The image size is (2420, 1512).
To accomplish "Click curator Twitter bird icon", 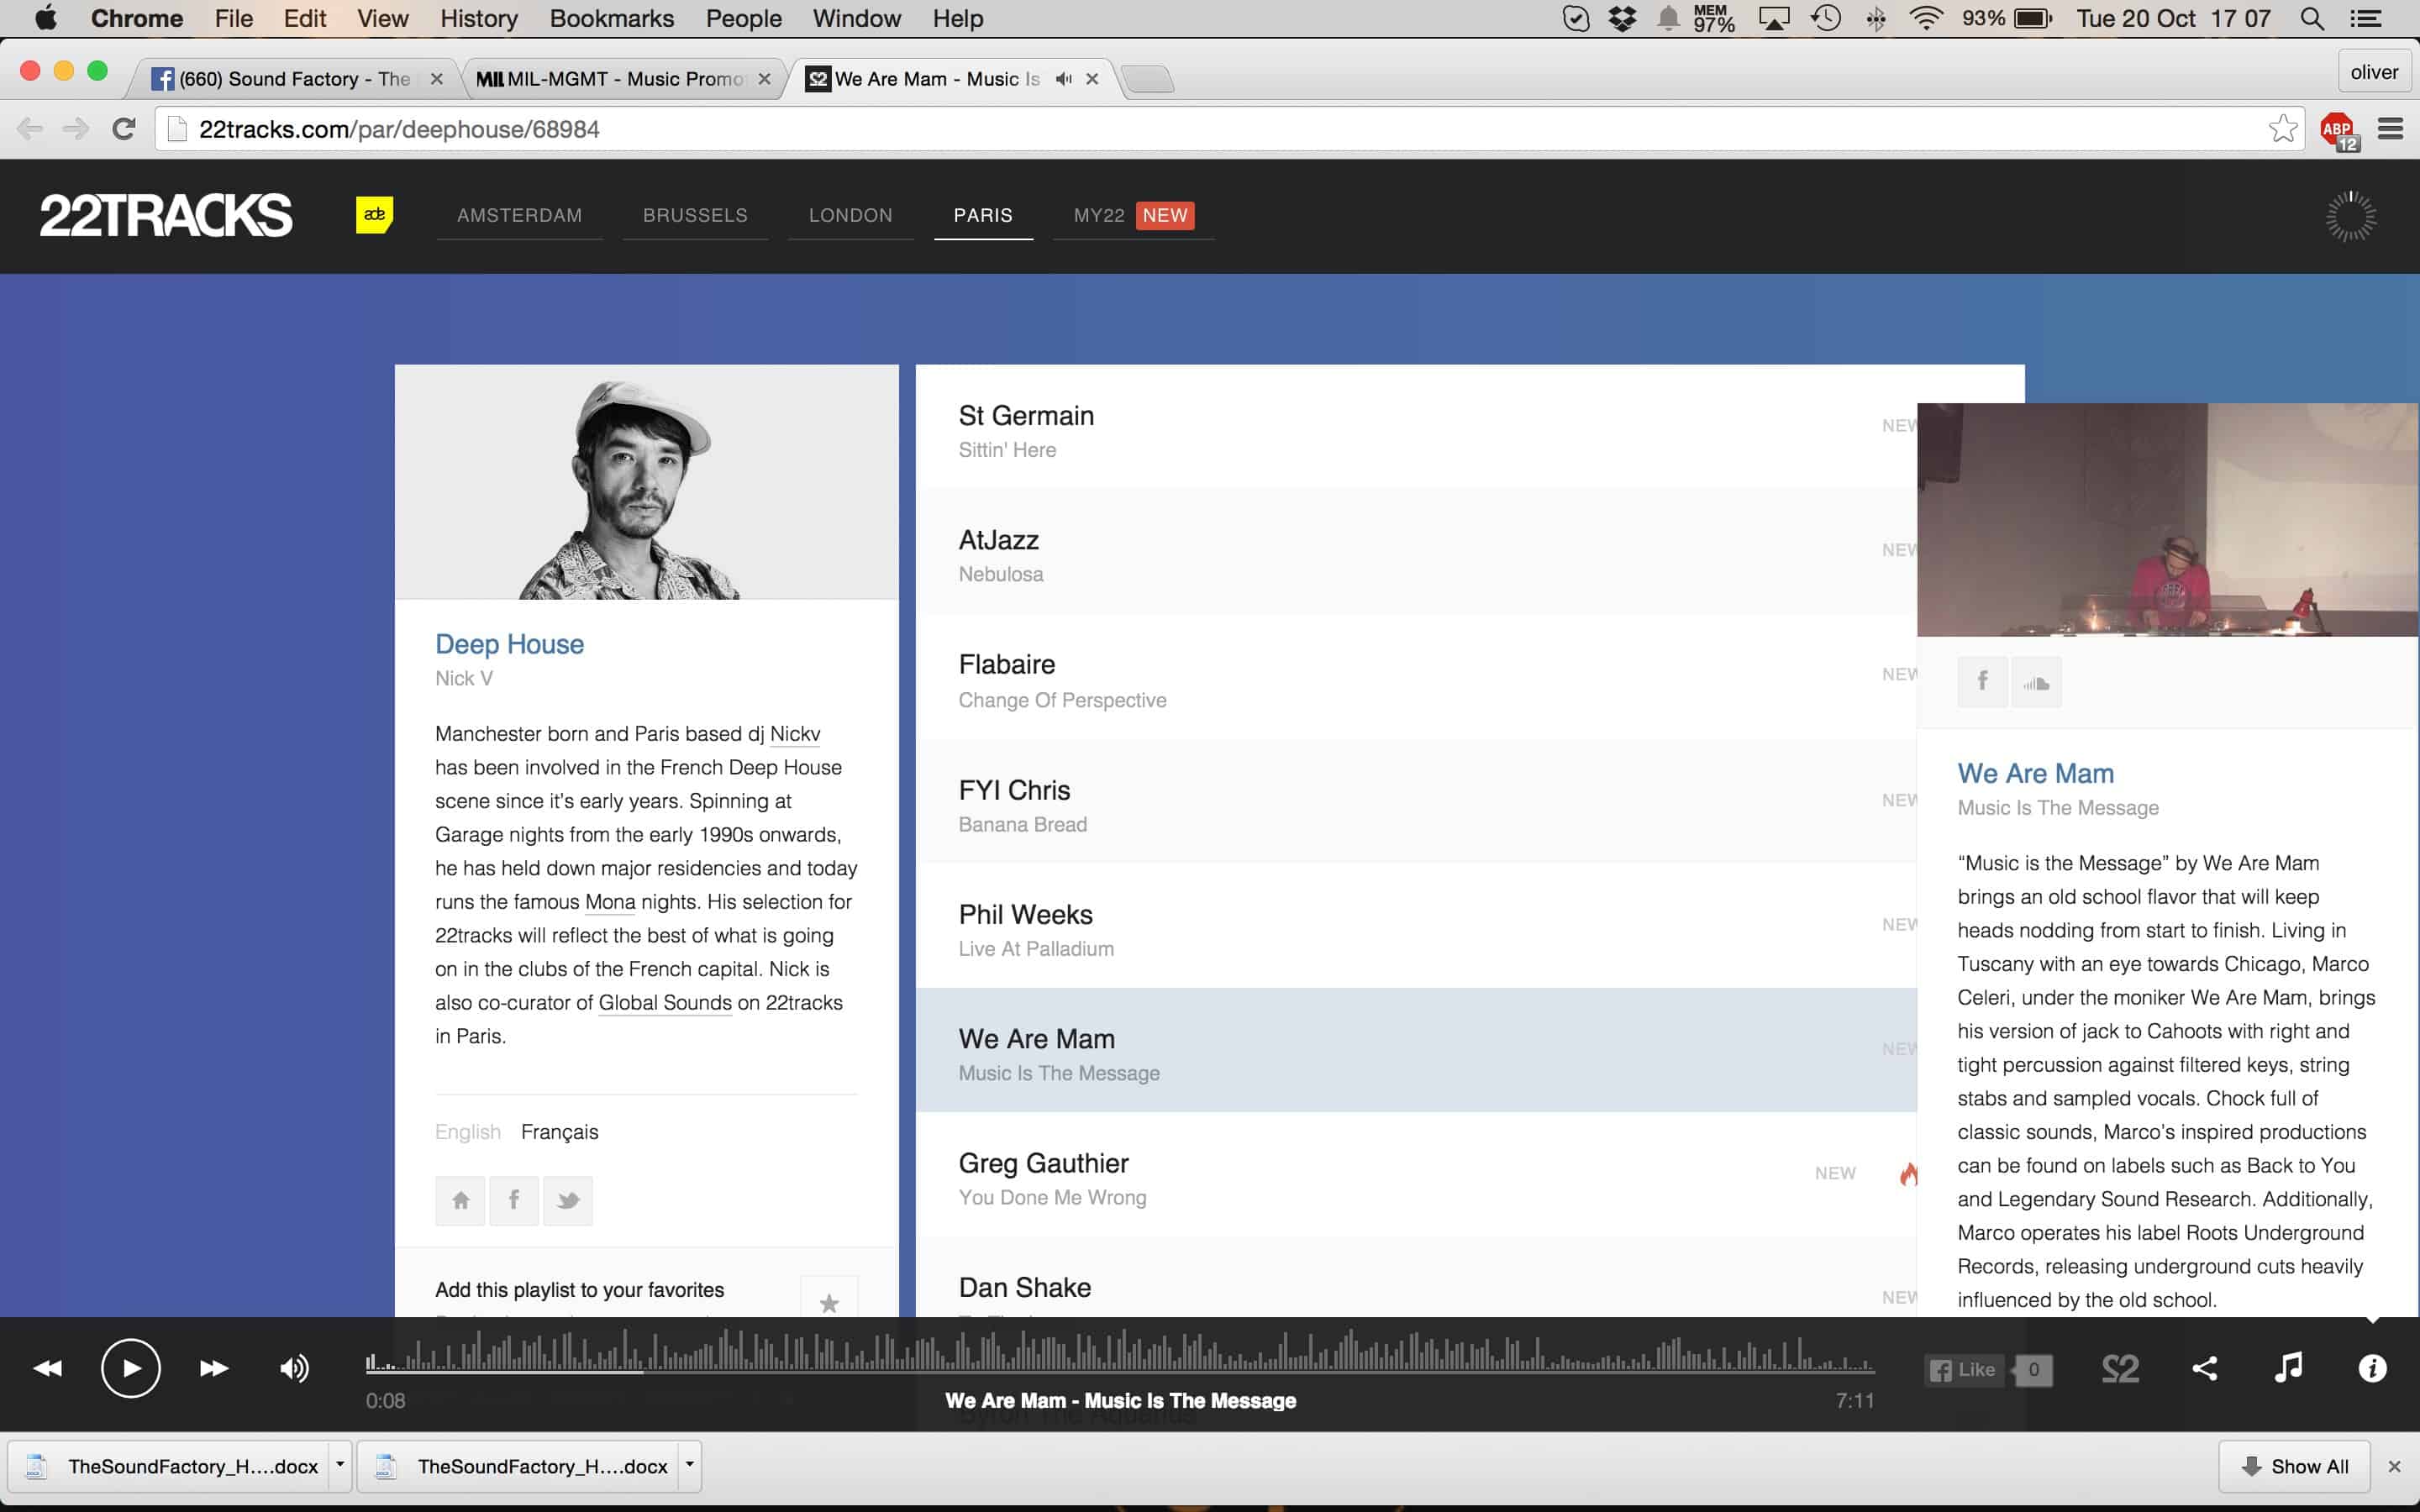I will (568, 1200).
